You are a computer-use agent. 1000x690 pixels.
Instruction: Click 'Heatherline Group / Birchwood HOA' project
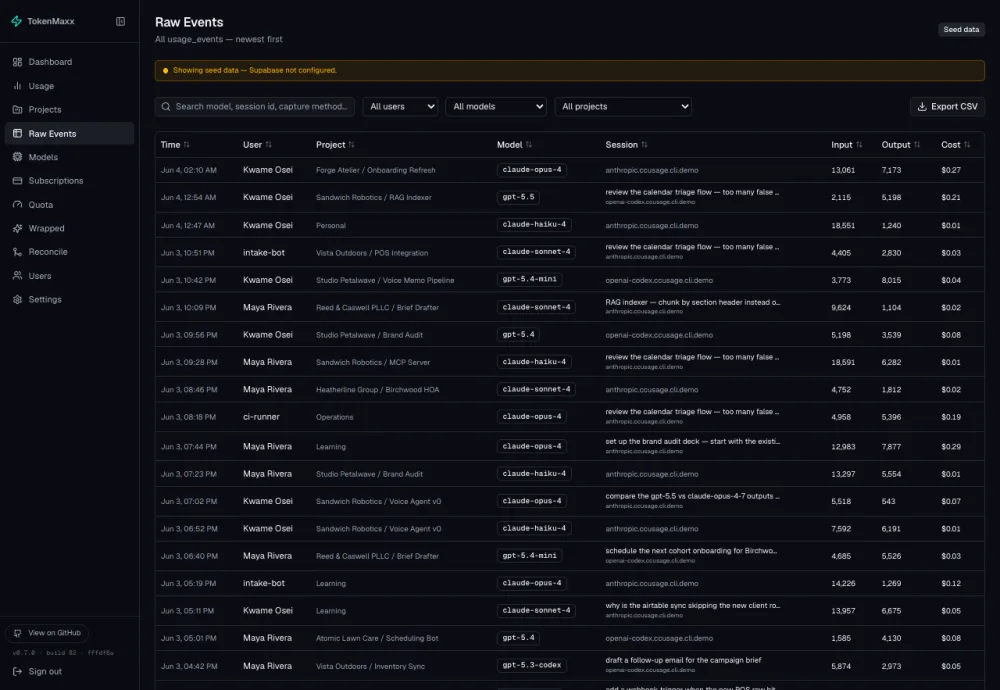click(x=378, y=390)
